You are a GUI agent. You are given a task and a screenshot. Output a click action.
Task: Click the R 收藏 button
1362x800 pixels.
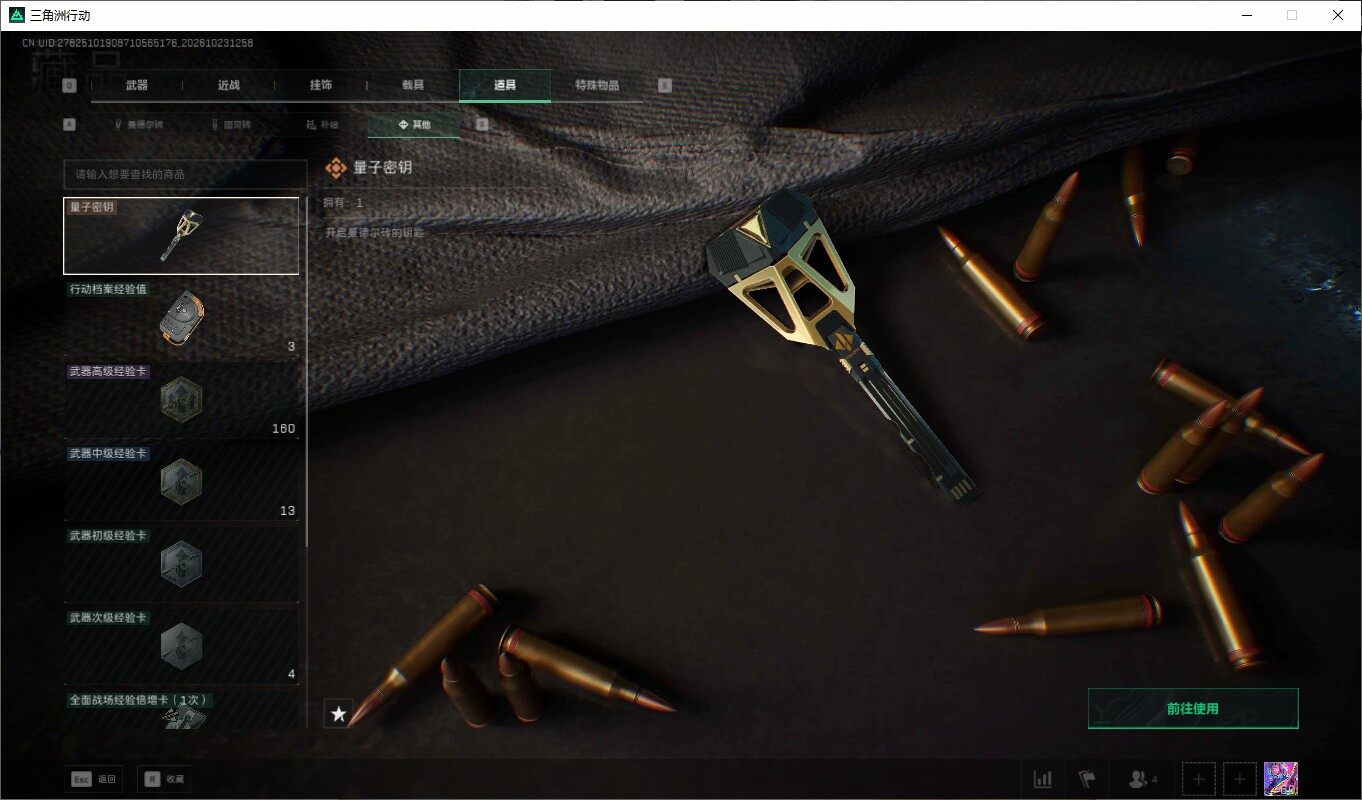pyautogui.click(x=165, y=779)
